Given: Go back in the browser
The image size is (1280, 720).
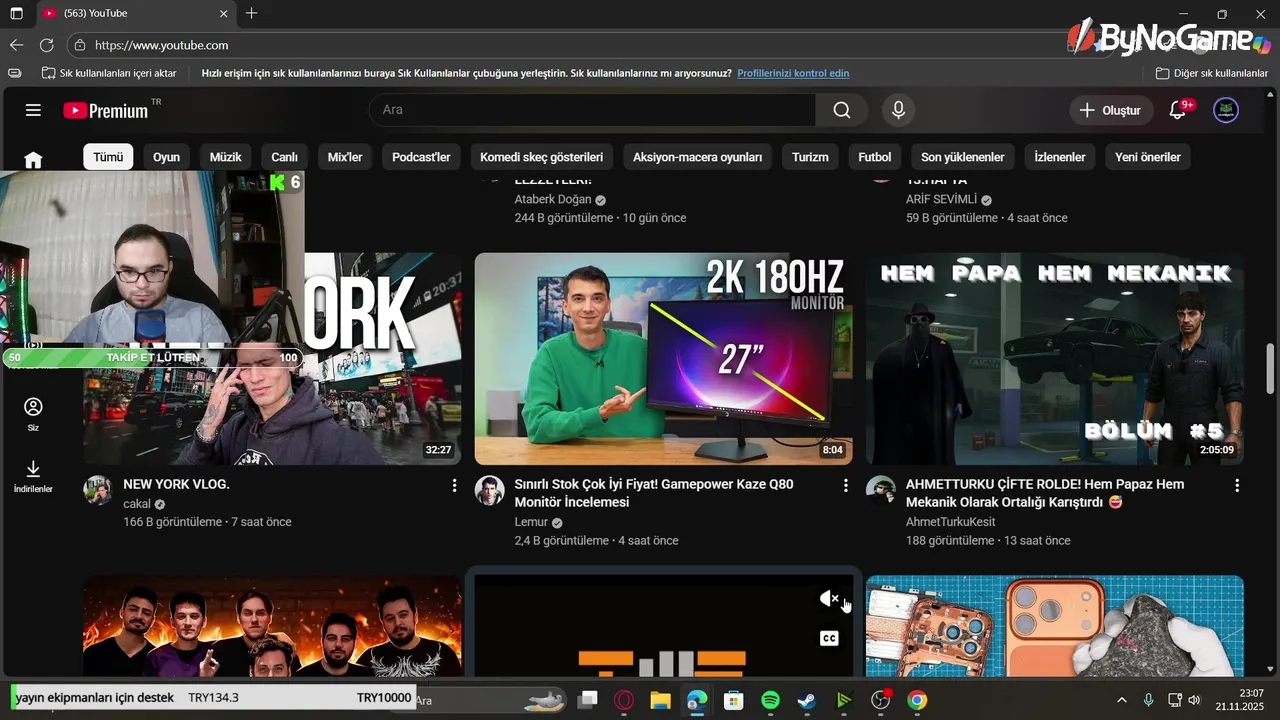Looking at the screenshot, I should coord(16,45).
